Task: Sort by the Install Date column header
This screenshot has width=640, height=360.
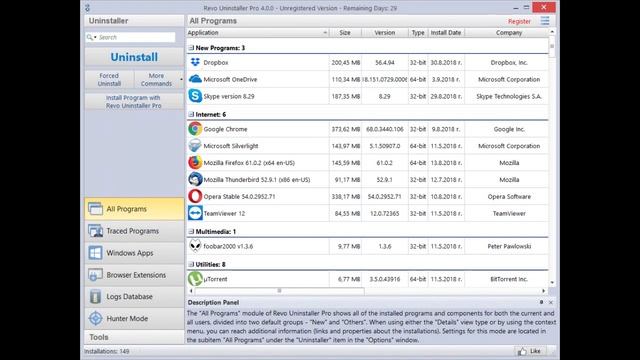Action: (446, 33)
